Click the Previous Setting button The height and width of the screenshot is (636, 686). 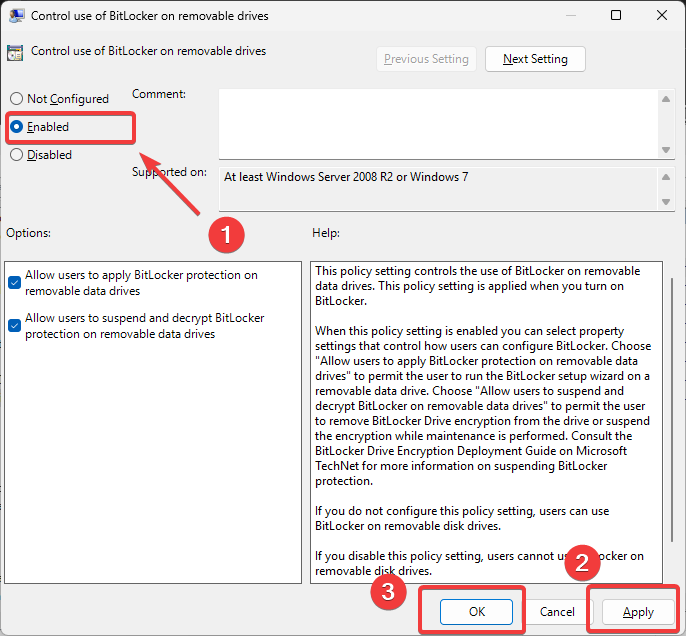(x=426, y=59)
